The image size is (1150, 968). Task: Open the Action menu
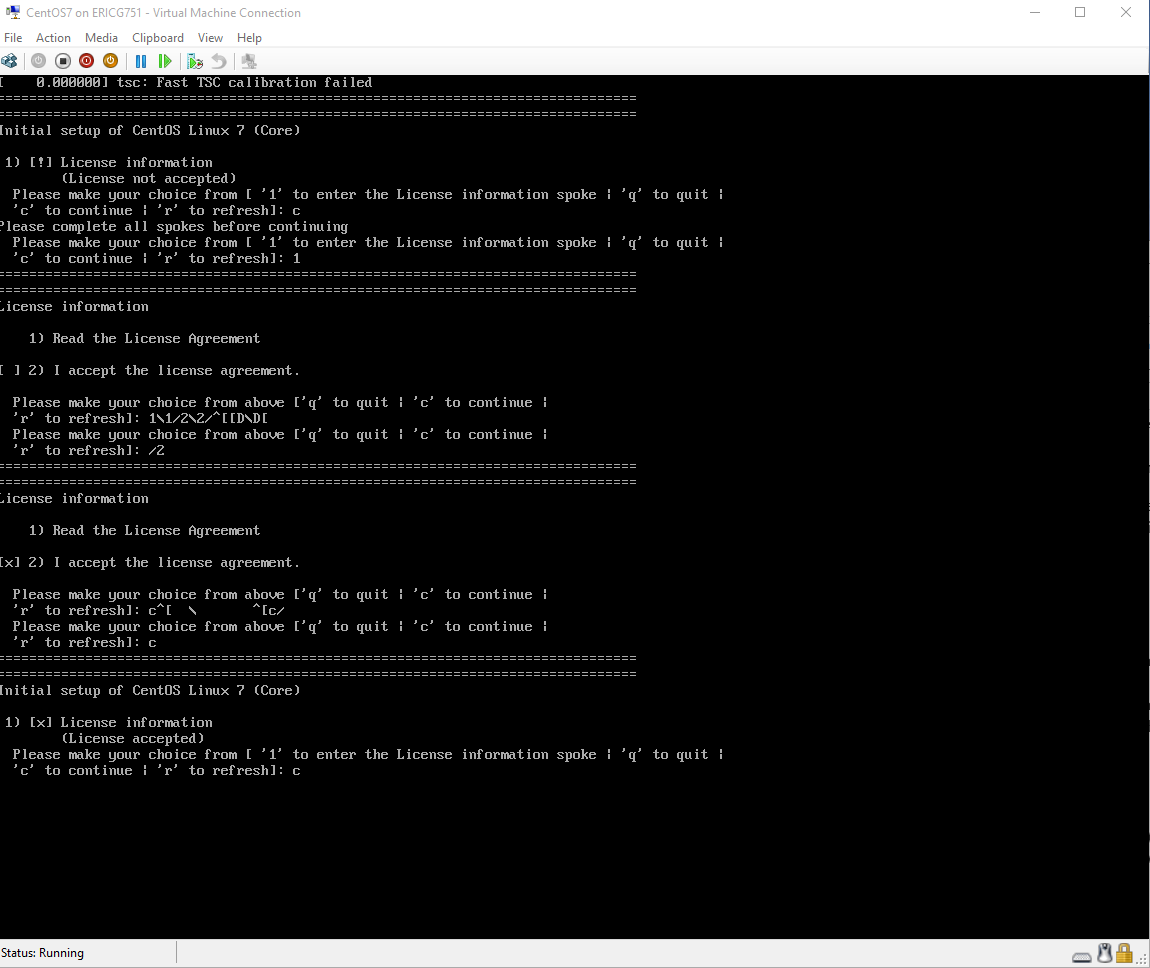click(54, 37)
